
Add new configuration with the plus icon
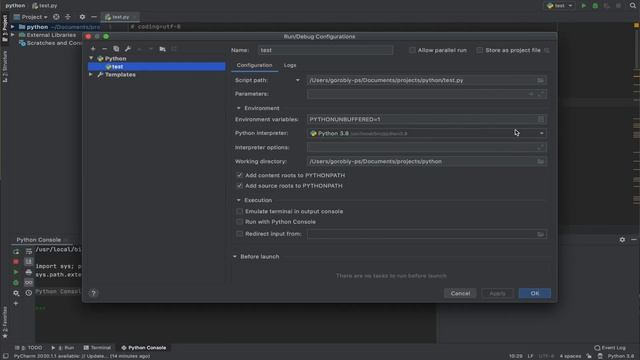pos(93,49)
